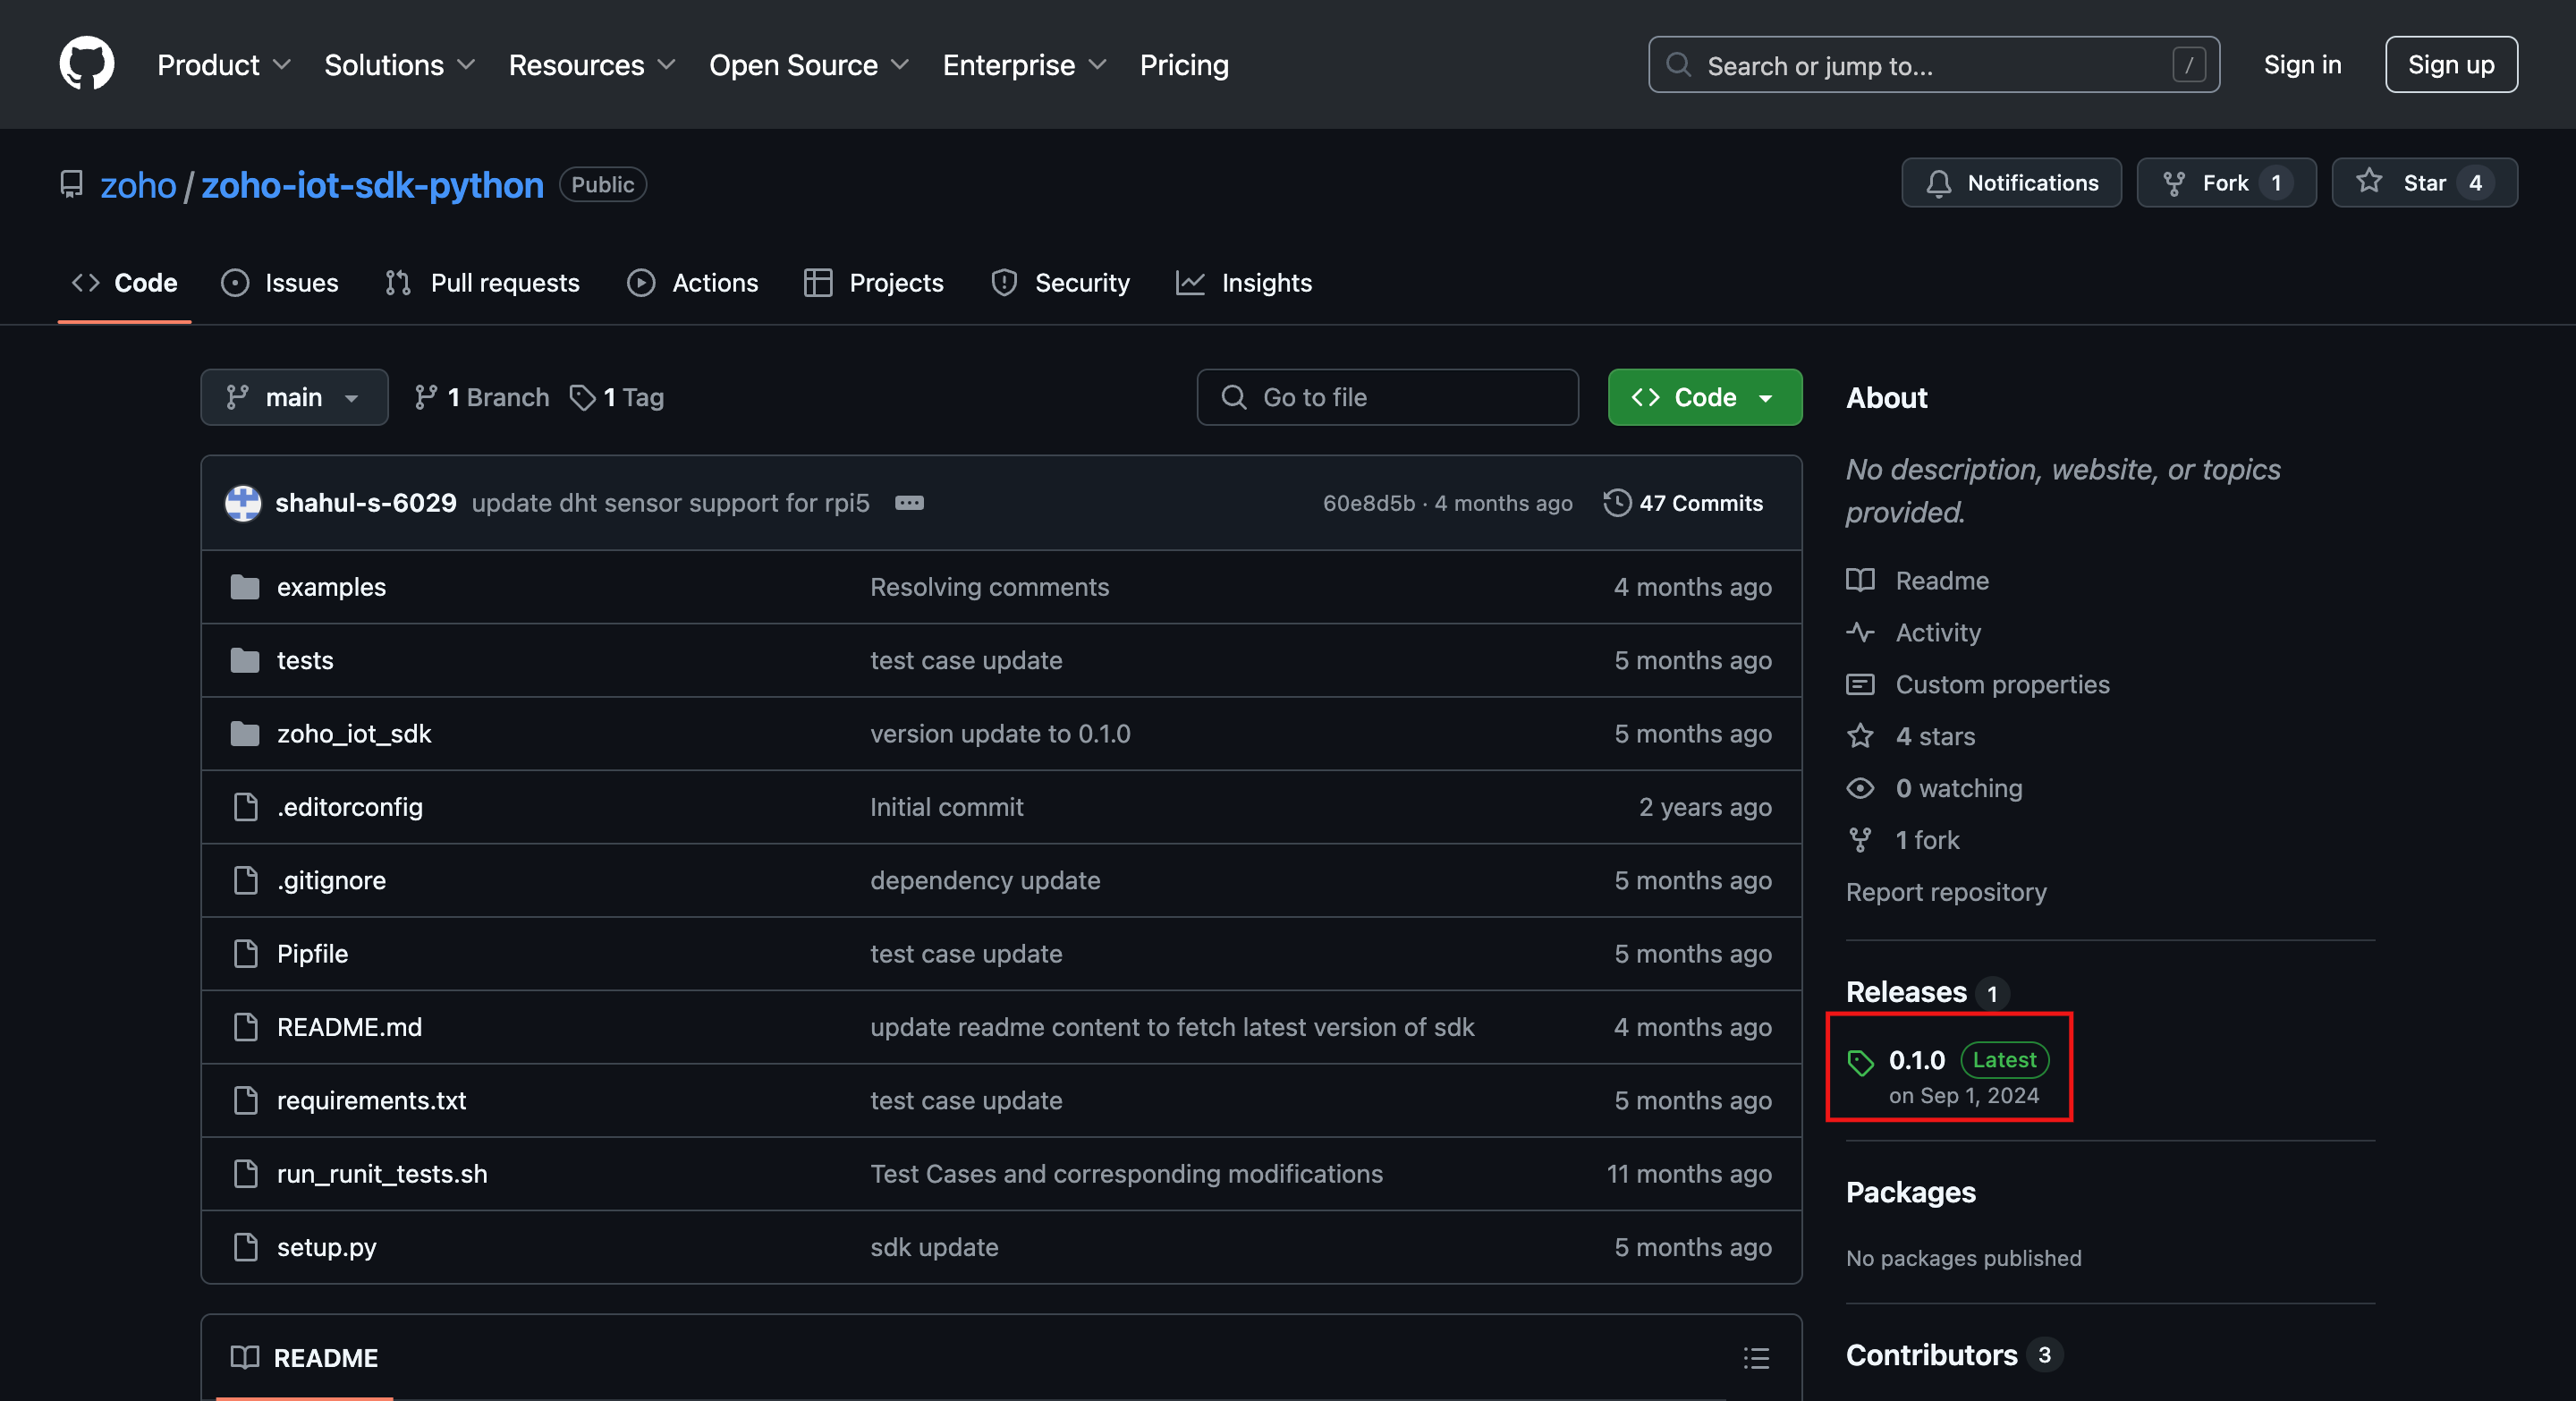Click the GitHub Octocat logo
2576x1401 pixels.
point(87,64)
